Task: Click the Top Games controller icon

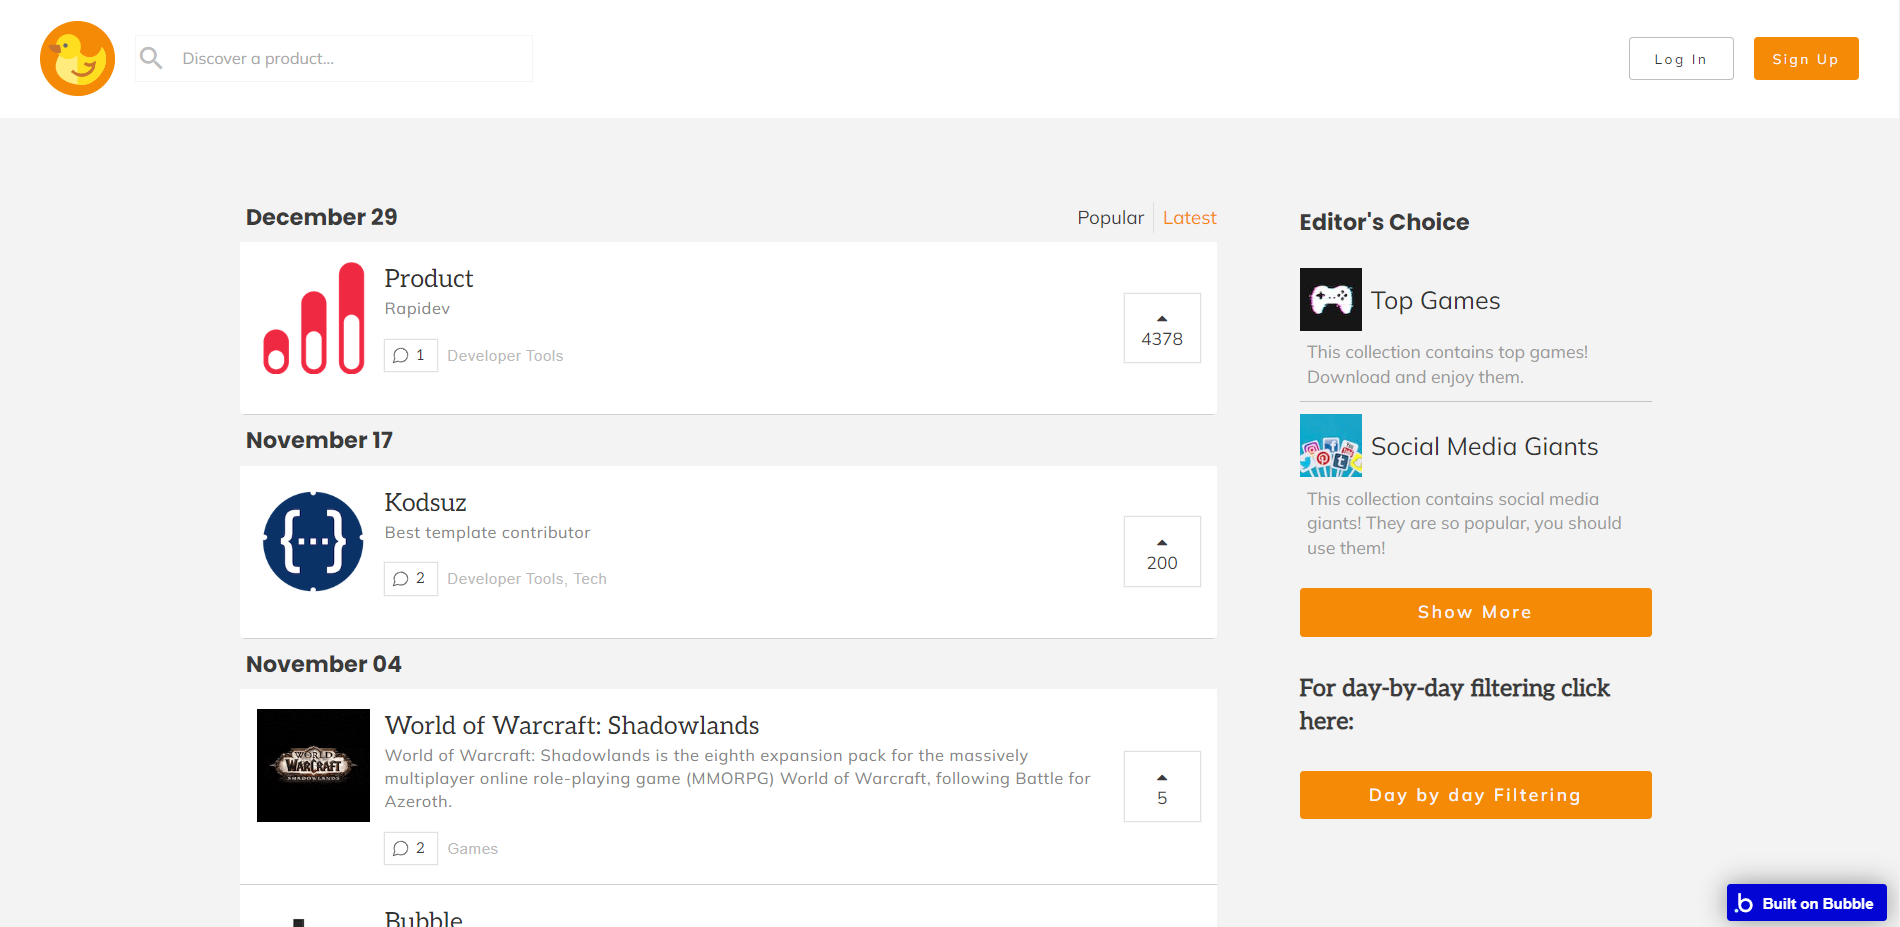Action: (1331, 299)
